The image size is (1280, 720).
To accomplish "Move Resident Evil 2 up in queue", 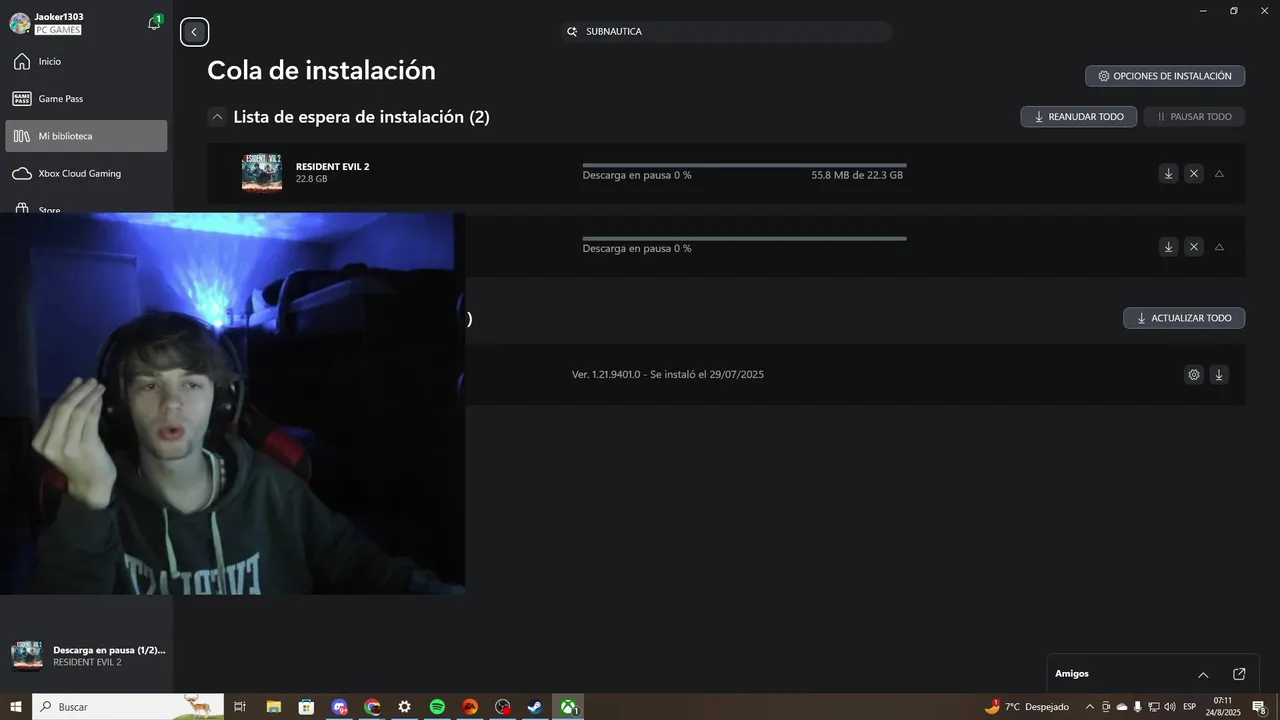I will [1219, 174].
